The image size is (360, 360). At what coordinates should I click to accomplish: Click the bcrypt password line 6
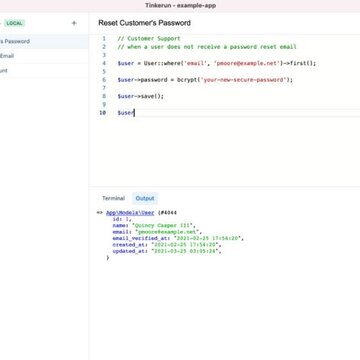pyautogui.click(x=205, y=80)
